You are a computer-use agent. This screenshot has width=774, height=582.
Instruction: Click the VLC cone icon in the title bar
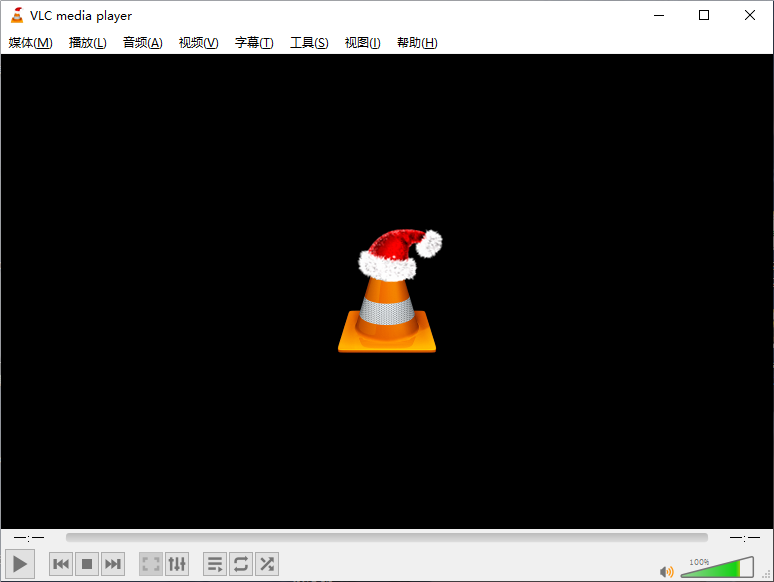[x=17, y=15]
